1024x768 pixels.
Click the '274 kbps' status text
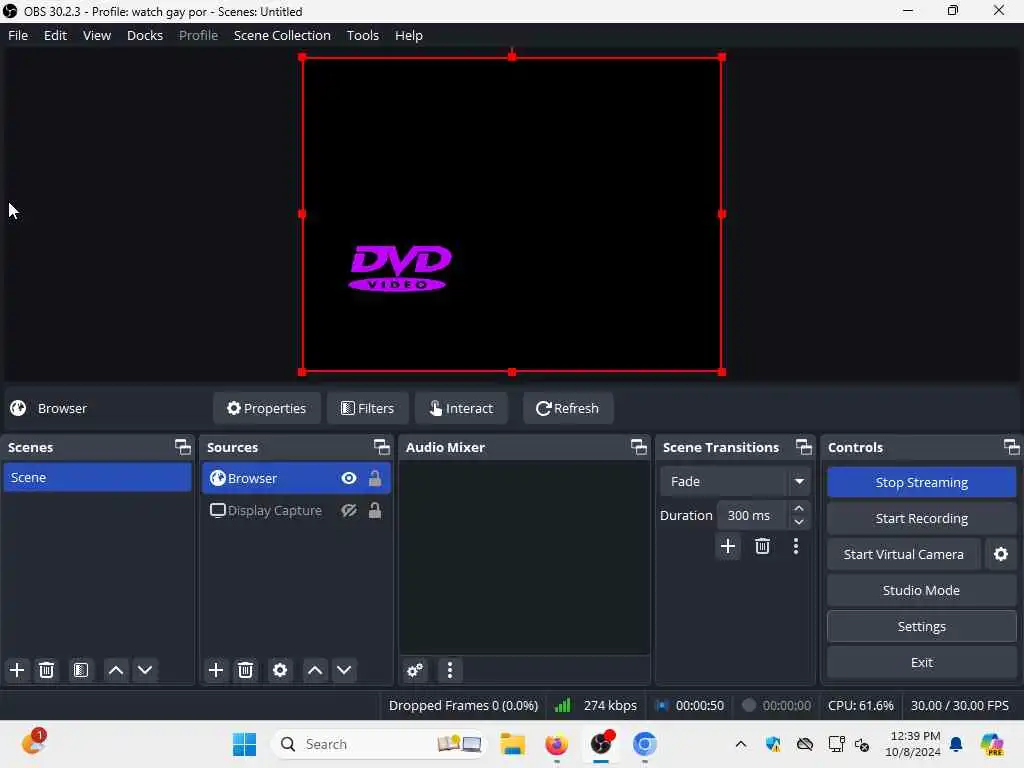point(610,705)
